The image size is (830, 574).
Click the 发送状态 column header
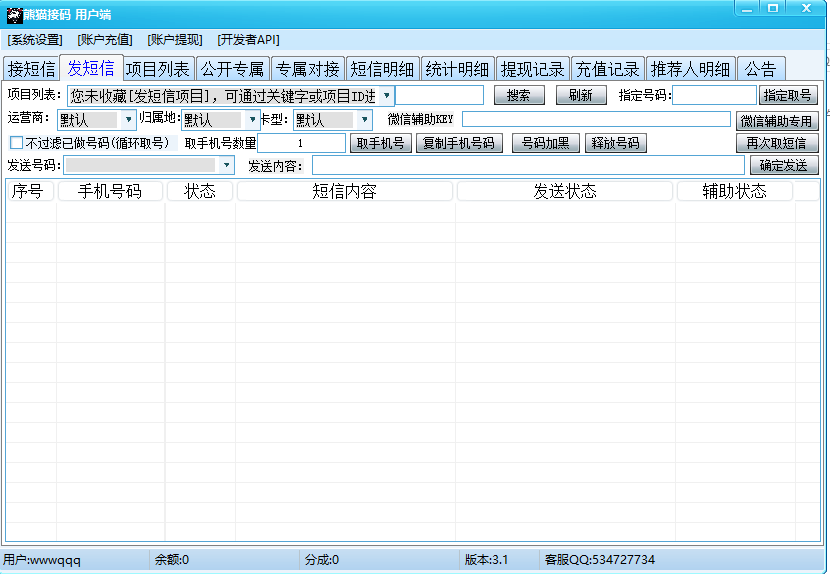565,191
